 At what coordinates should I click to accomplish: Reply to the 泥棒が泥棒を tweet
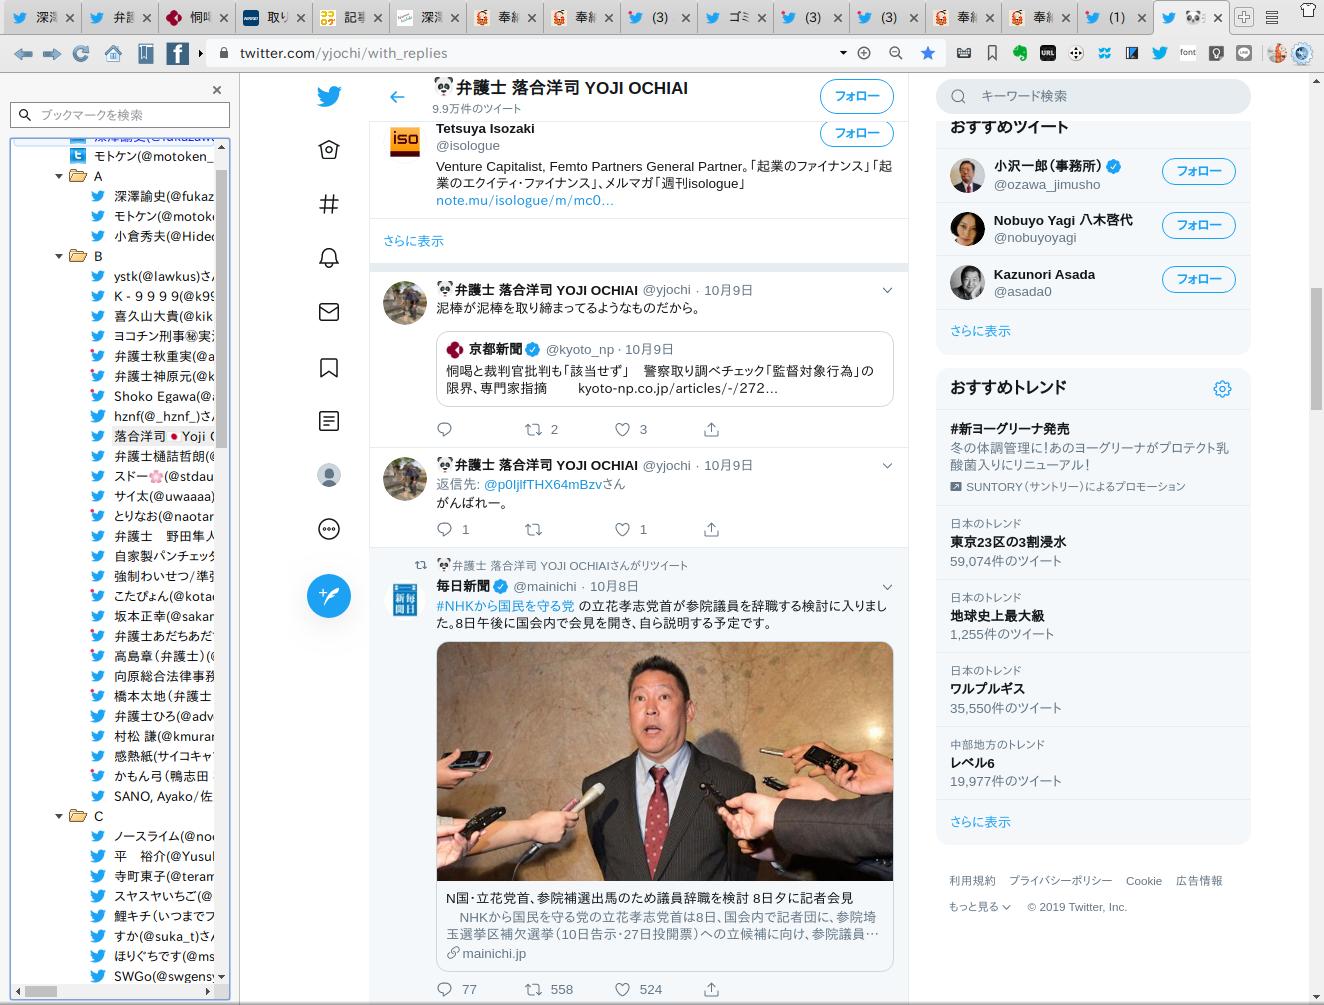pyautogui.click(x=445, y=429)
